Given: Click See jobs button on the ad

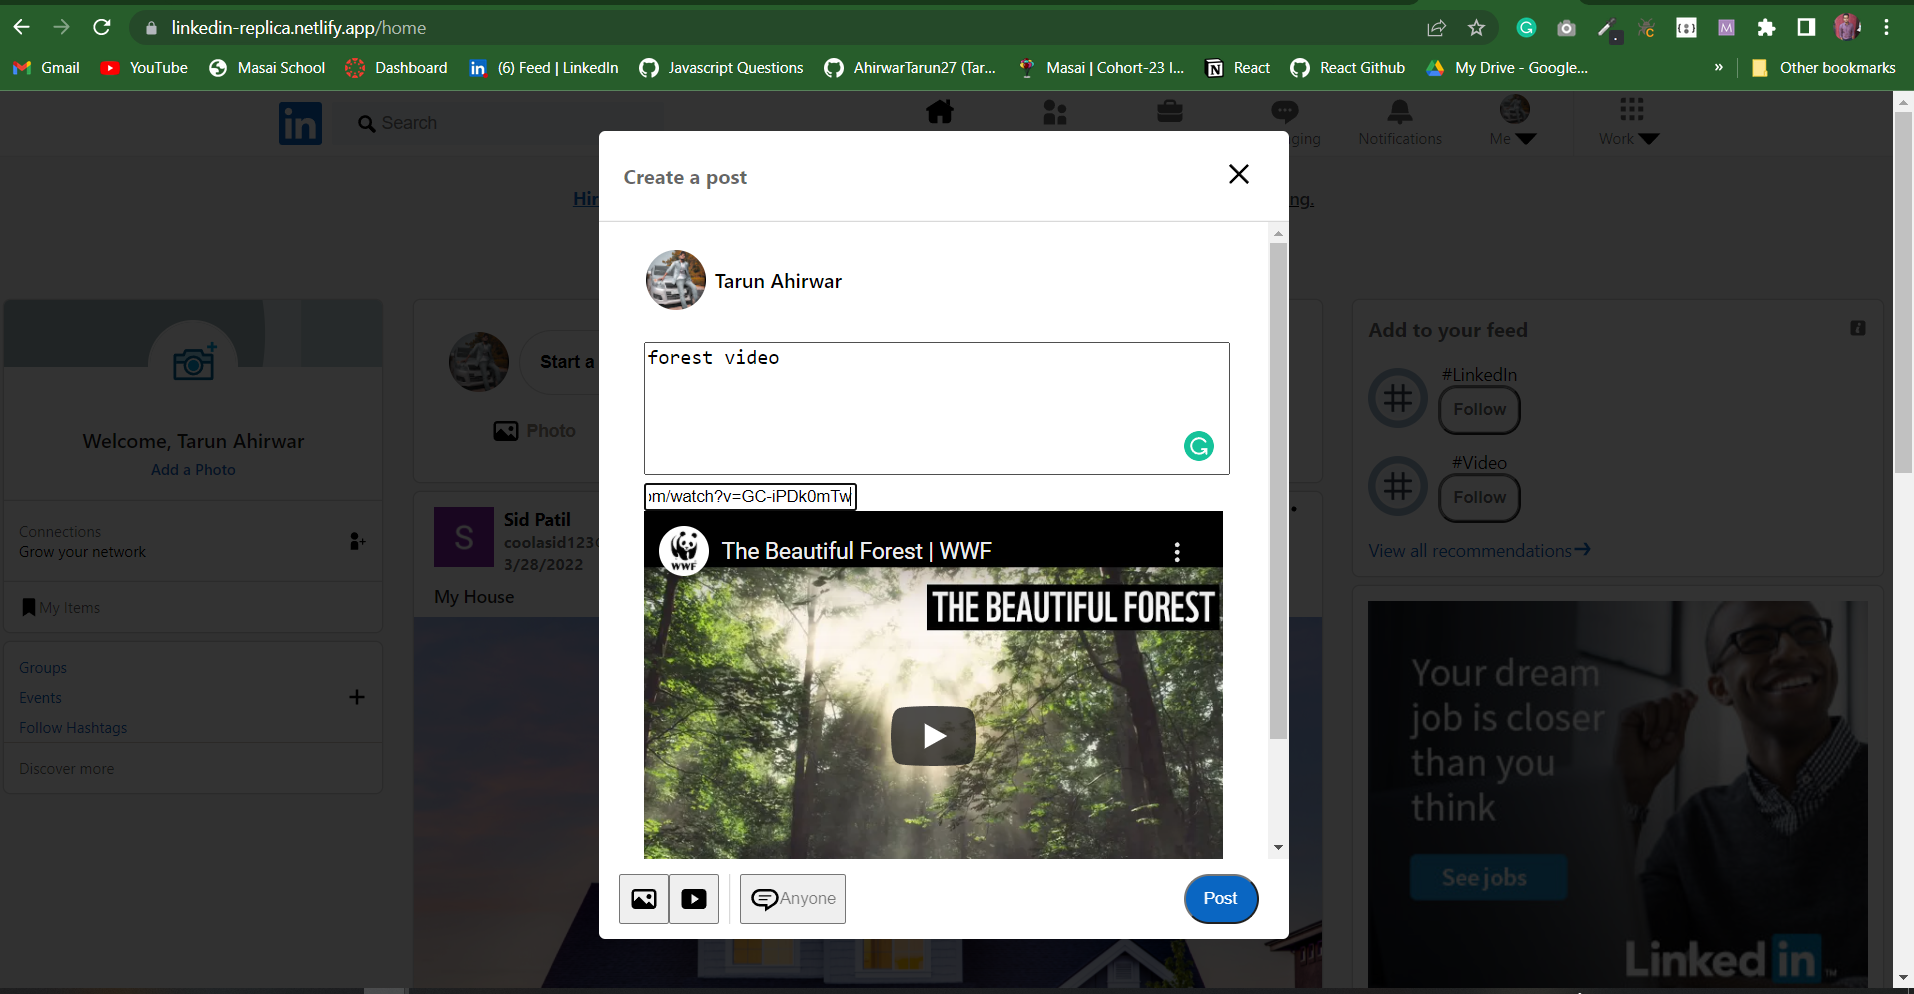Looking at the screenshot, I should [x=1487, y=877].
